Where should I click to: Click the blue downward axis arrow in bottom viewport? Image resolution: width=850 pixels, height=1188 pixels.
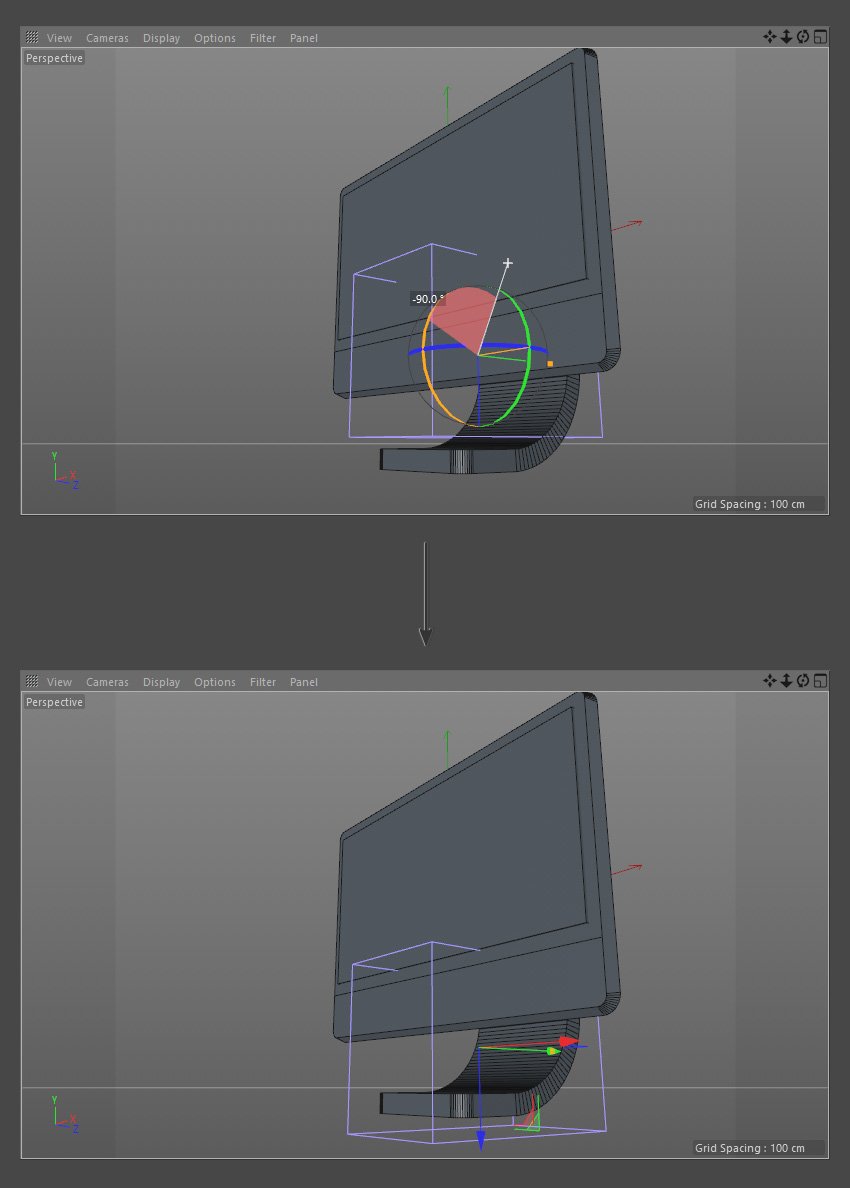pyautogui.click(x=480, y=1140)
